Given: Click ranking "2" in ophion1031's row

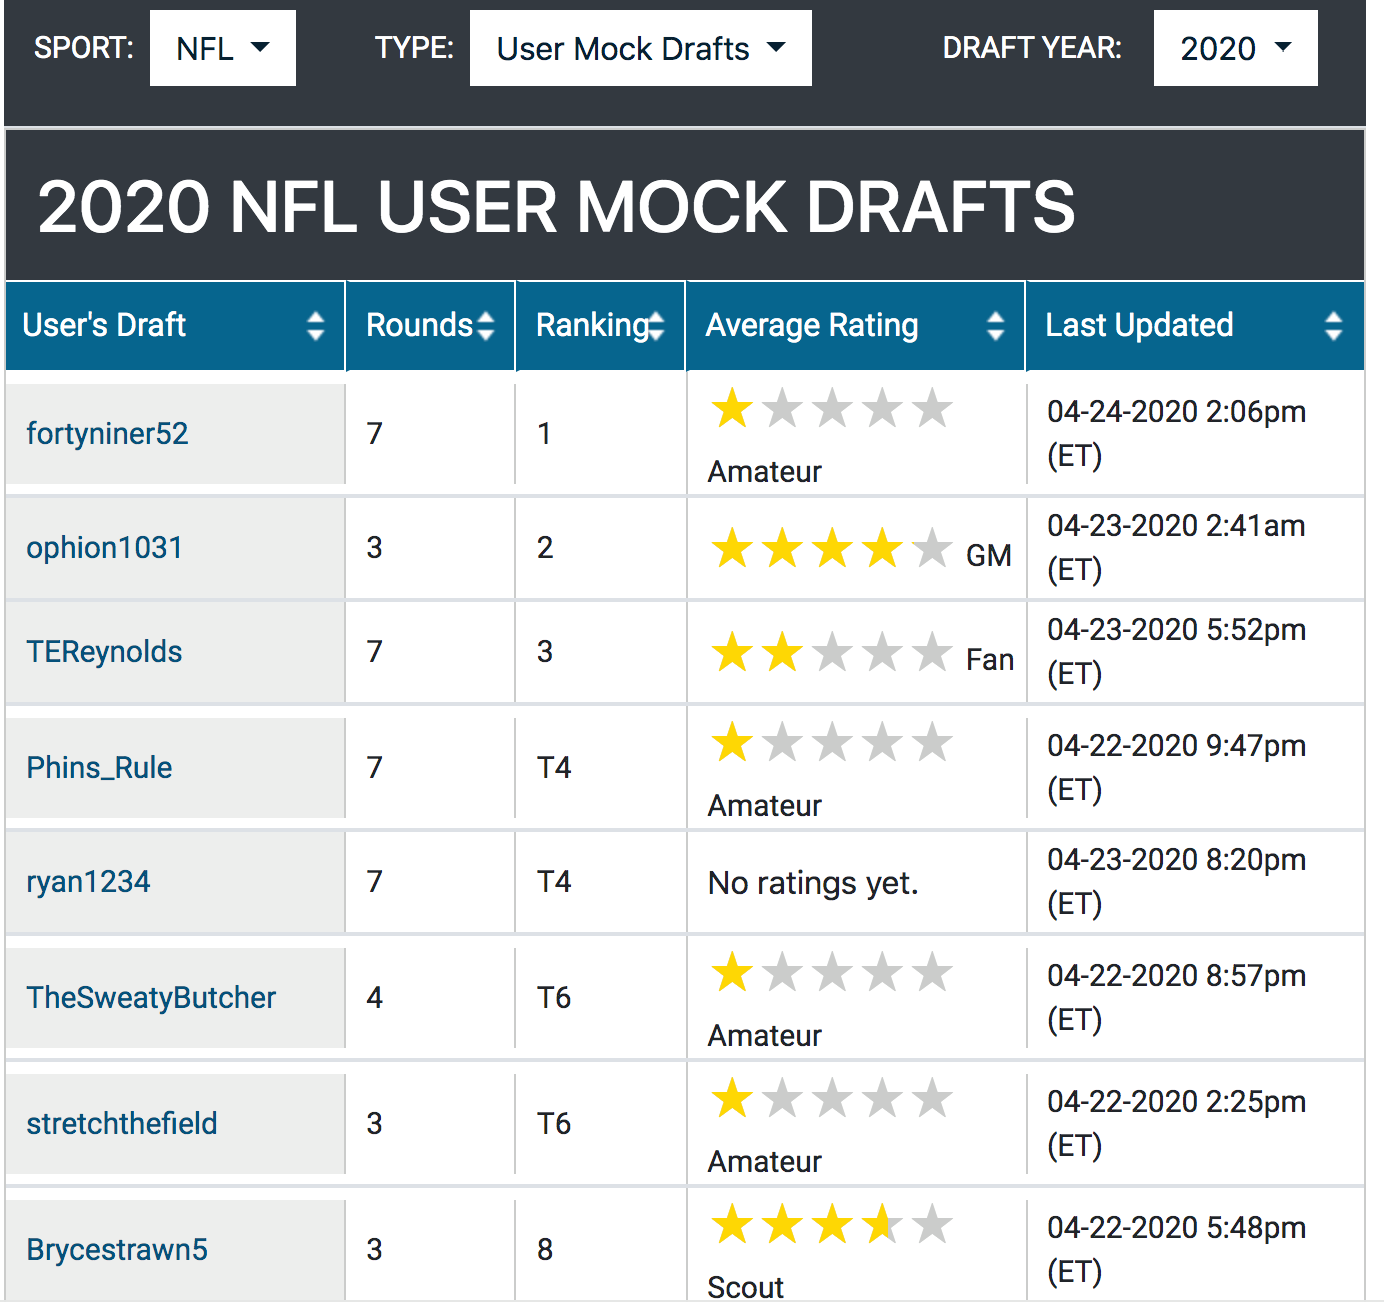Looking at the screenshot, I should 545,547.
